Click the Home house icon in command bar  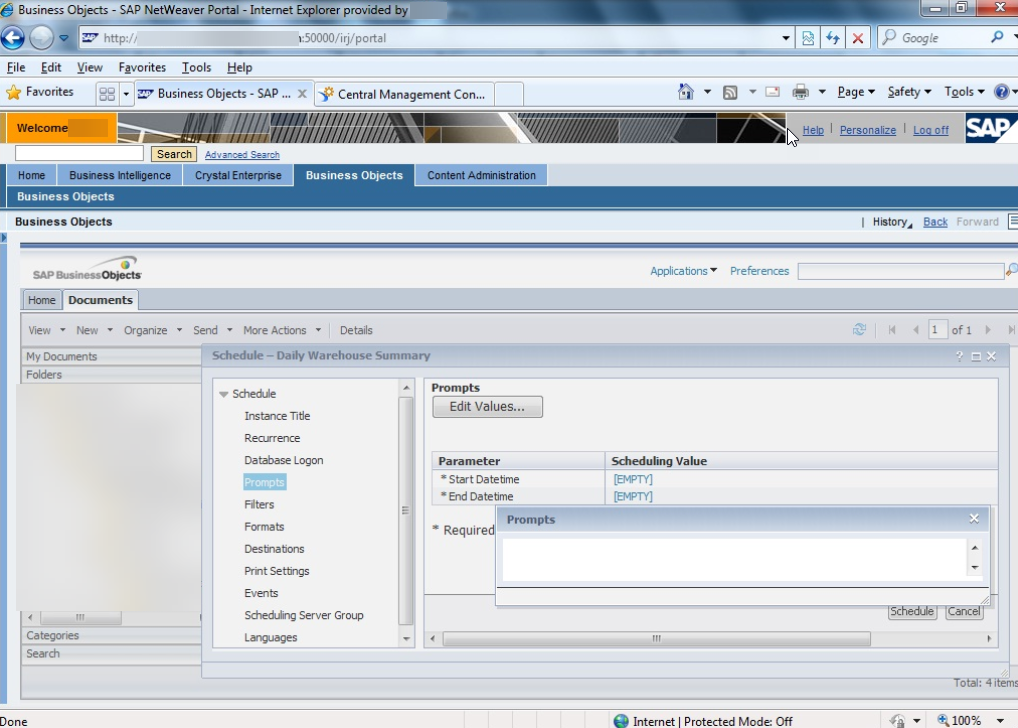[686, 92]
